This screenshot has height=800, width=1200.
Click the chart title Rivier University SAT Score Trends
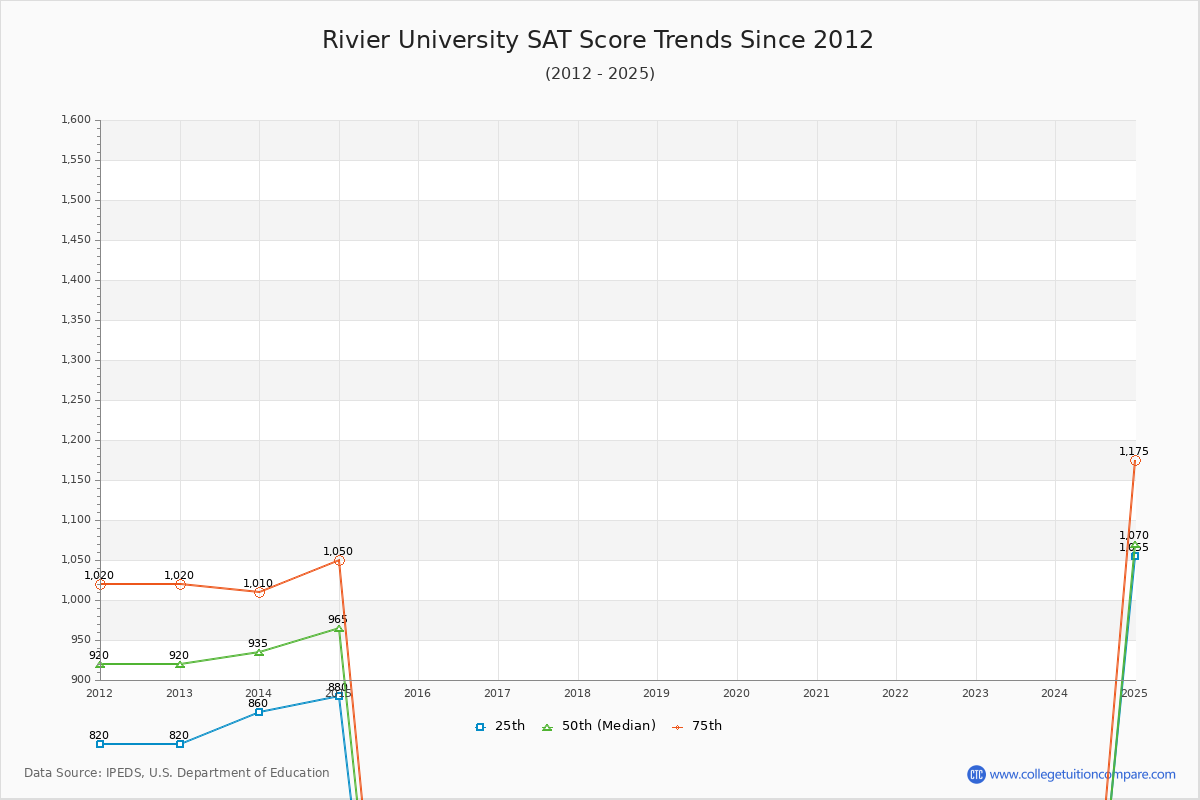598,40
